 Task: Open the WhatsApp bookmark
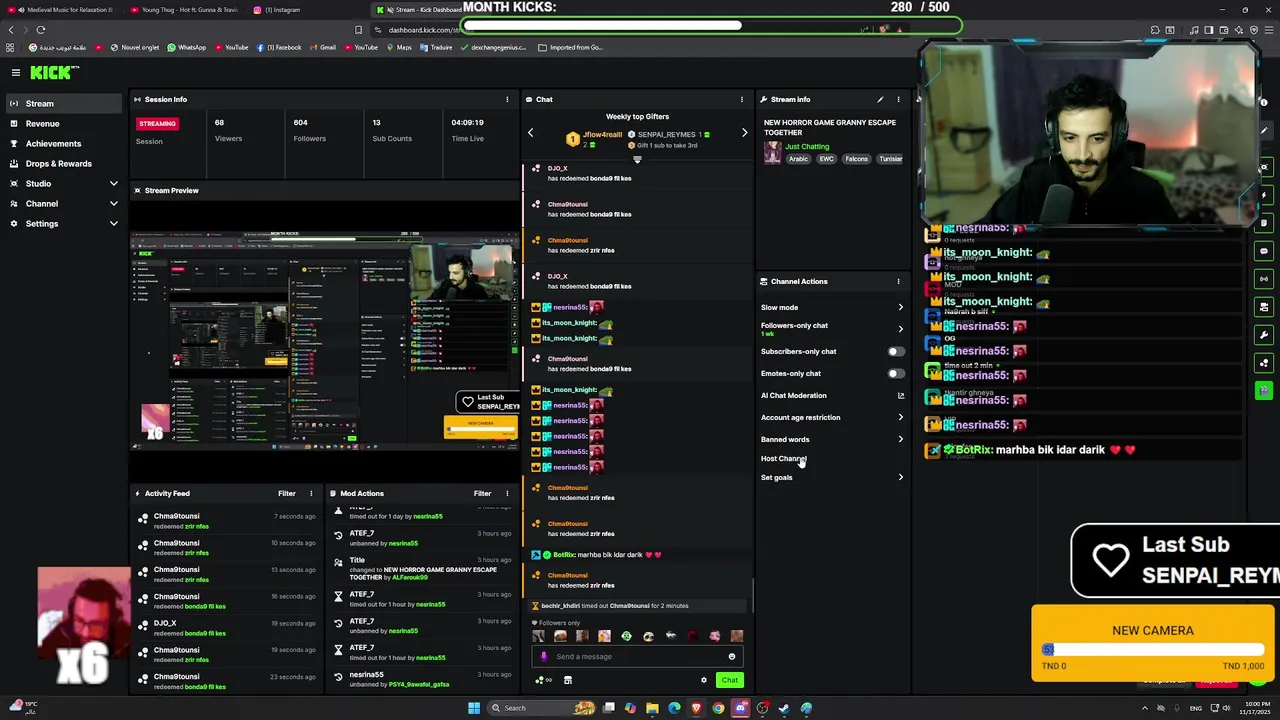click(187, 47)
